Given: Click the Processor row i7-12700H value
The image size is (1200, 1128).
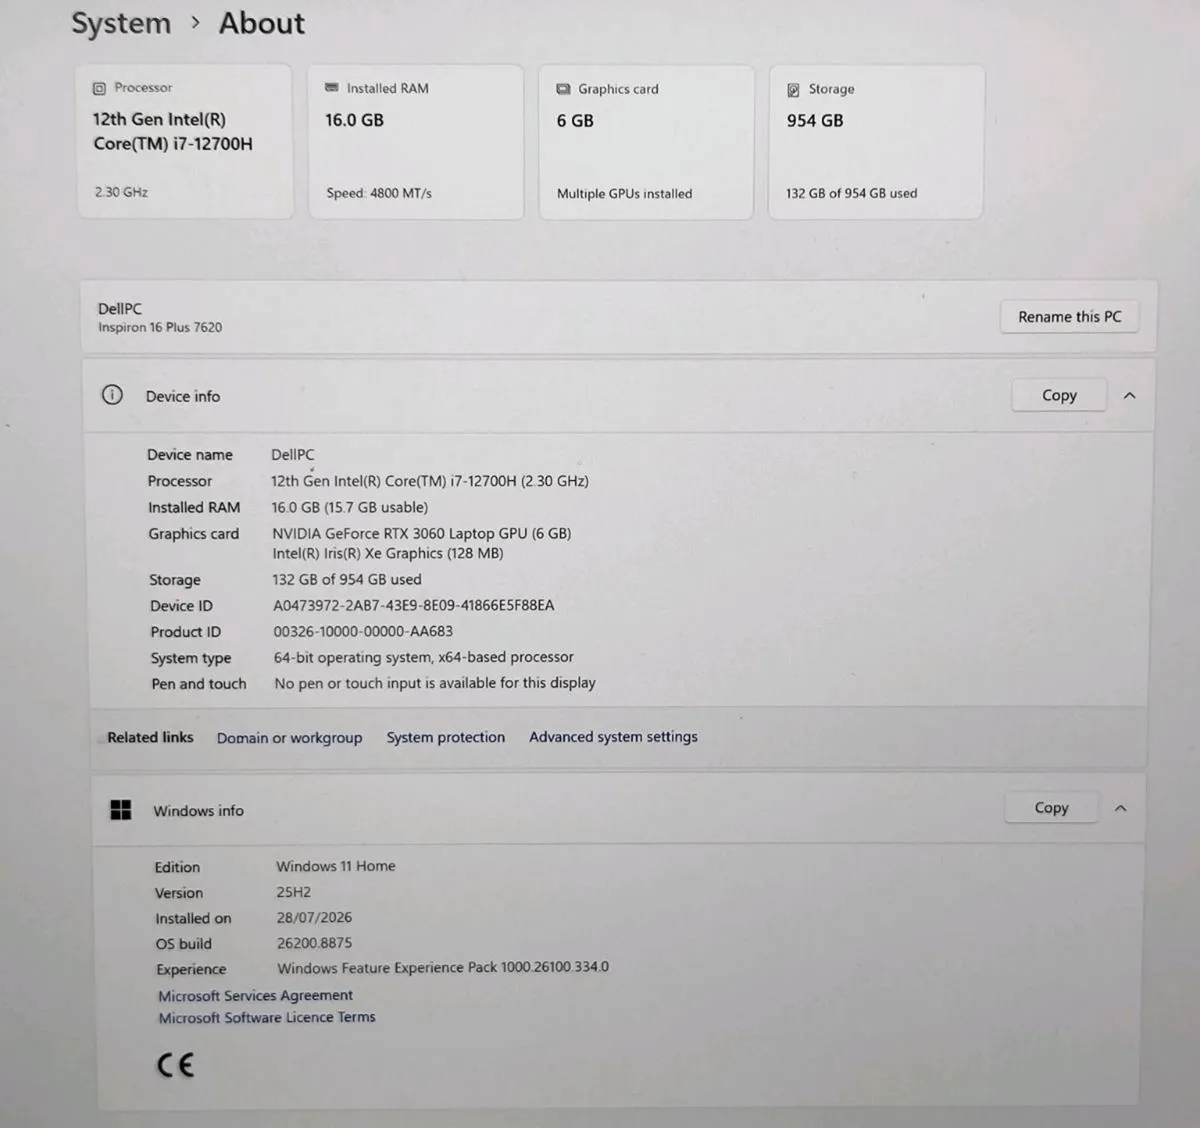Looking at the screenshot, I should click(430, 481).
